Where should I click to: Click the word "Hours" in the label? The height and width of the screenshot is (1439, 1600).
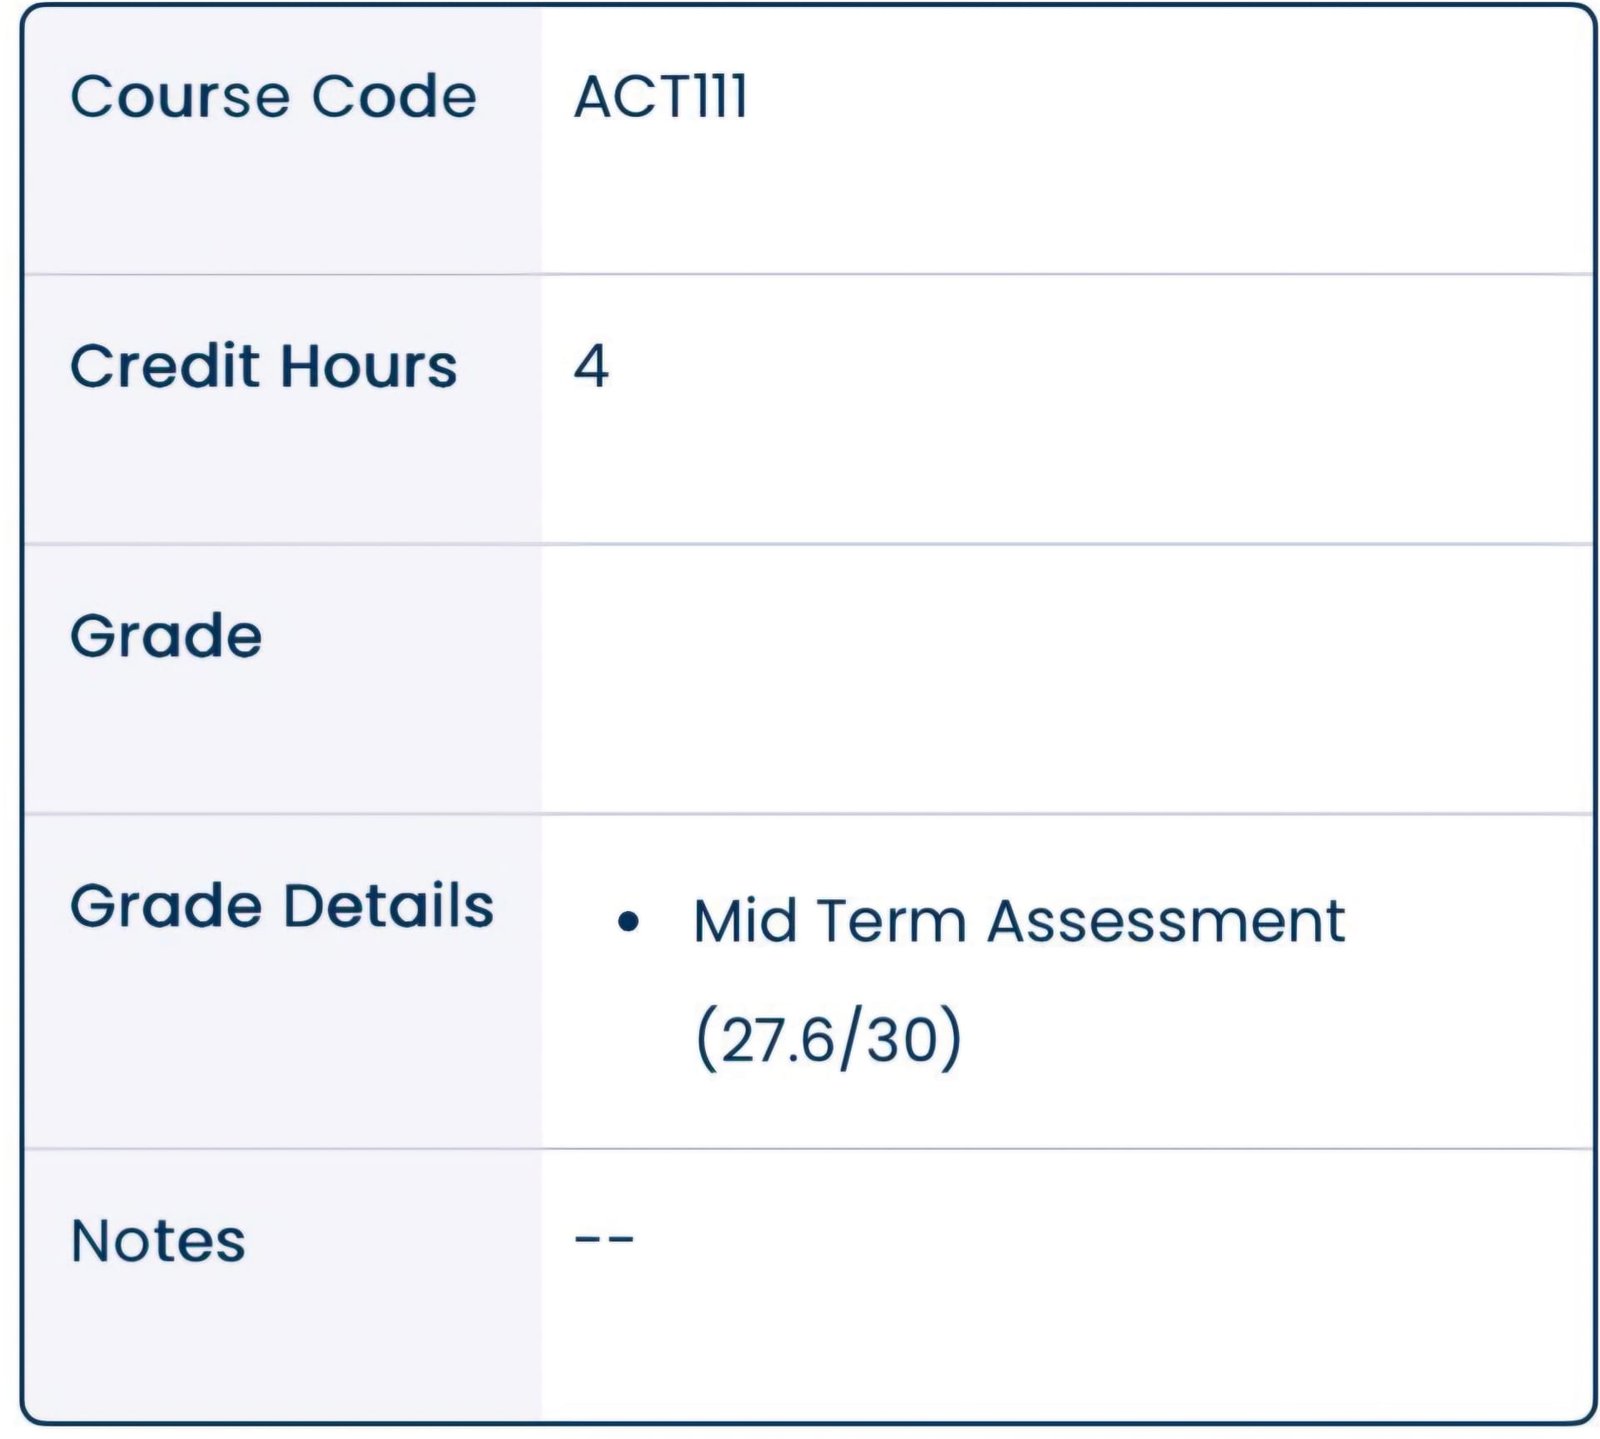point(368,365)
